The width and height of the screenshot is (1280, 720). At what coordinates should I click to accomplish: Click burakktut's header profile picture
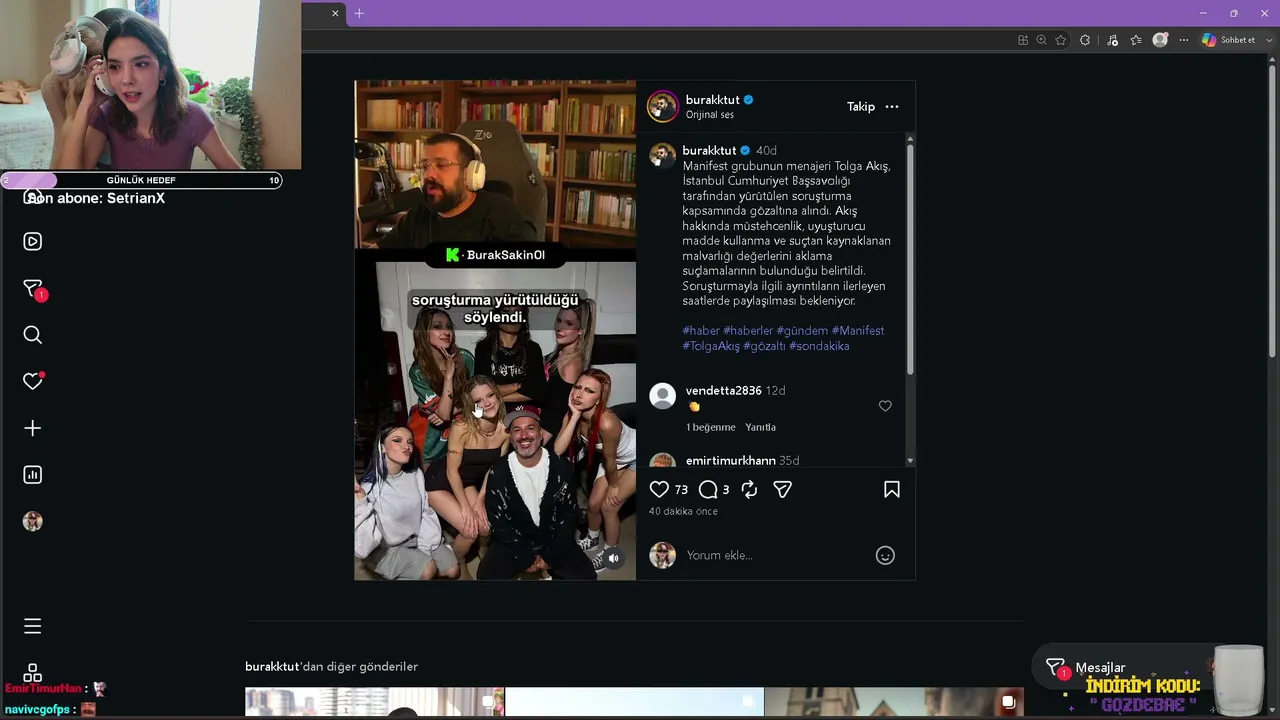(663, 106)
